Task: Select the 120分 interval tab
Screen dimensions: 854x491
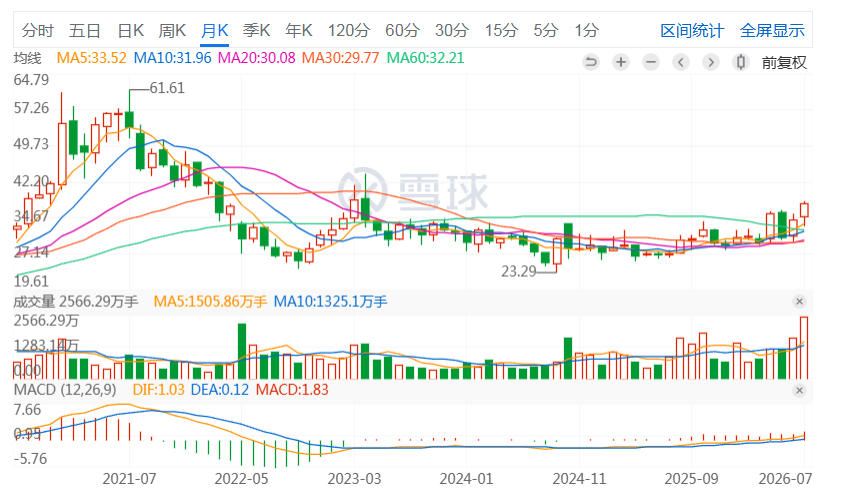Action: [x=349, y=30]
